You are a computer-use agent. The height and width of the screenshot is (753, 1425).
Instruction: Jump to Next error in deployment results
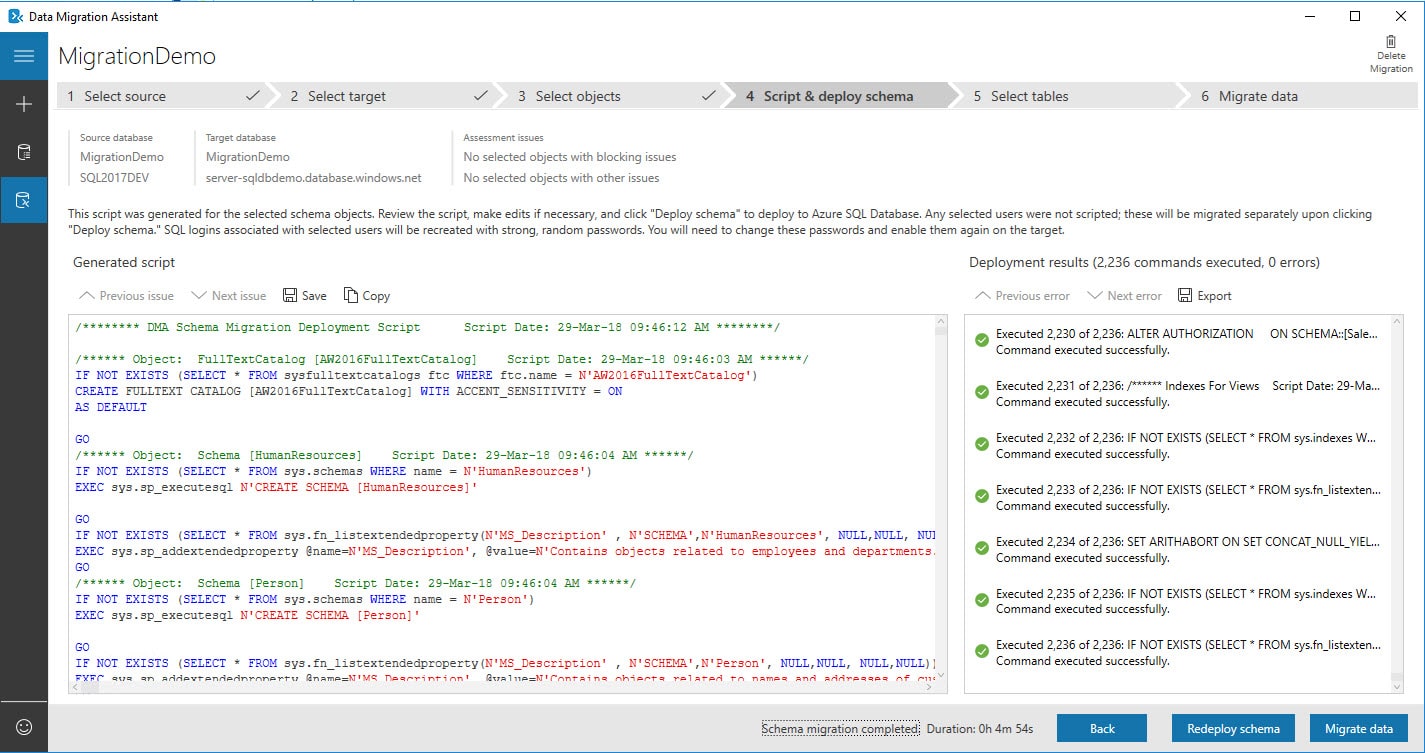[x=1125, y=296]
